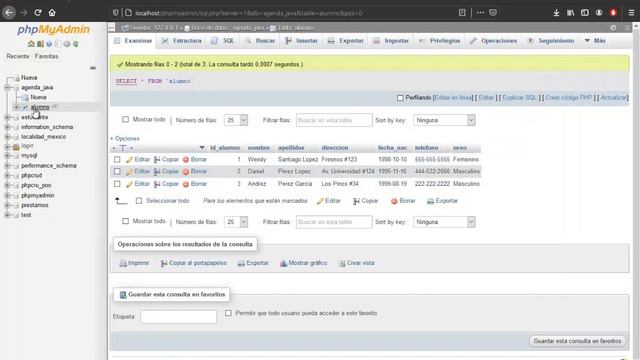Open phpMyAdmin home icon in sidebar
Viewport: 640px width, 360px height.
pos(31,44)
